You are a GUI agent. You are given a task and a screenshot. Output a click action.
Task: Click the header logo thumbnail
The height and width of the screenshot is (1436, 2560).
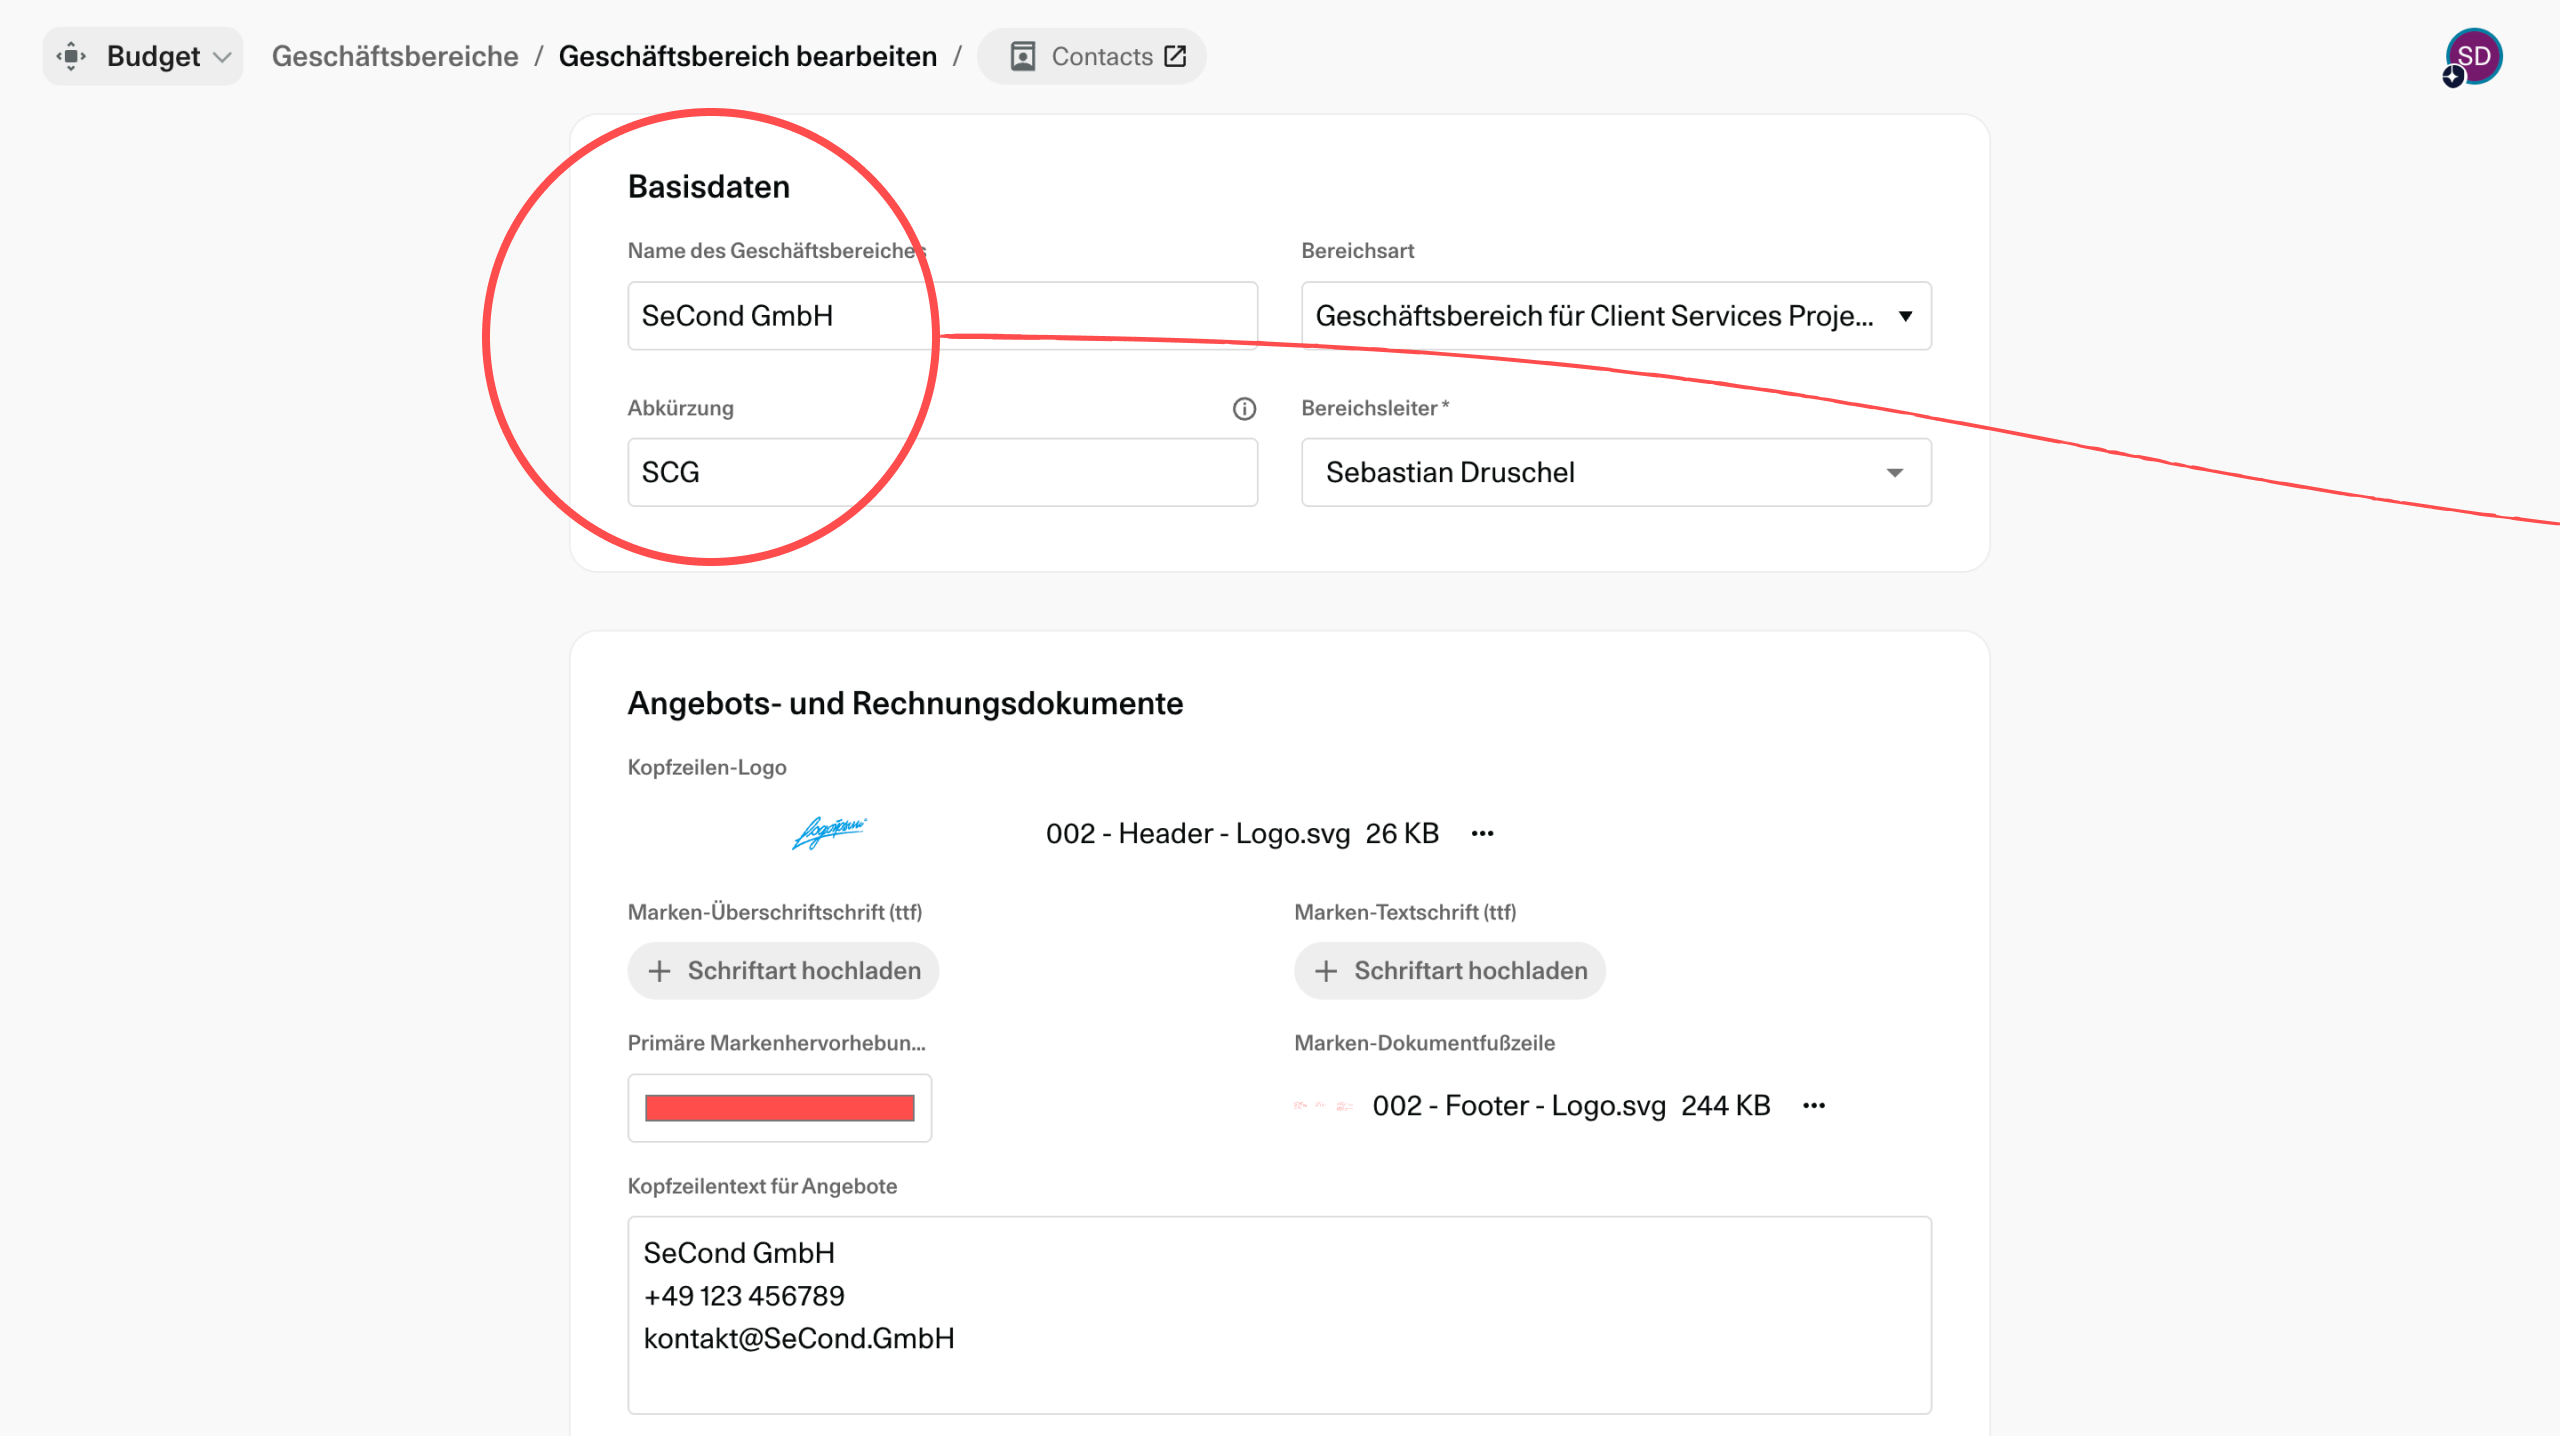pos(829,832)
